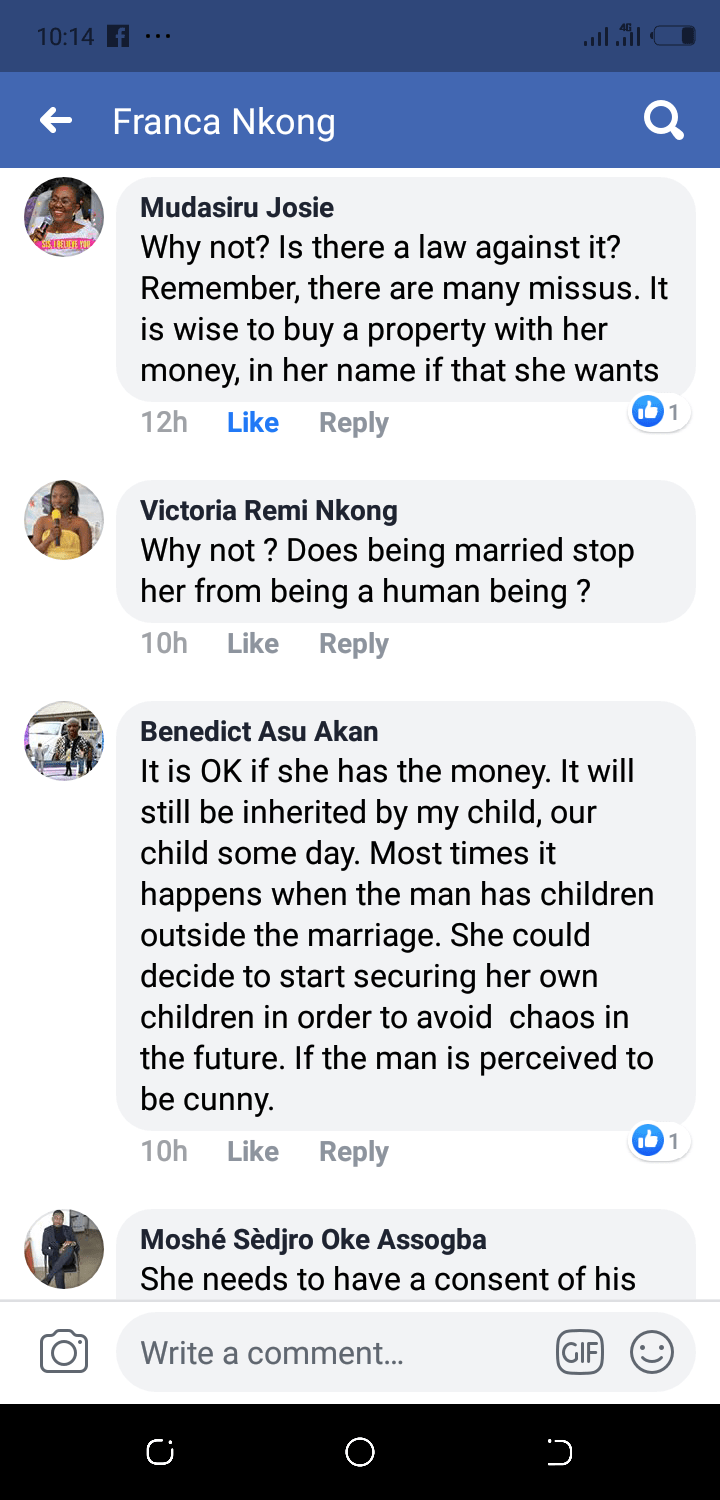Like Victoria Remi Nkong's comment
The image size is (720, 1500).
[x=252, y=643]
